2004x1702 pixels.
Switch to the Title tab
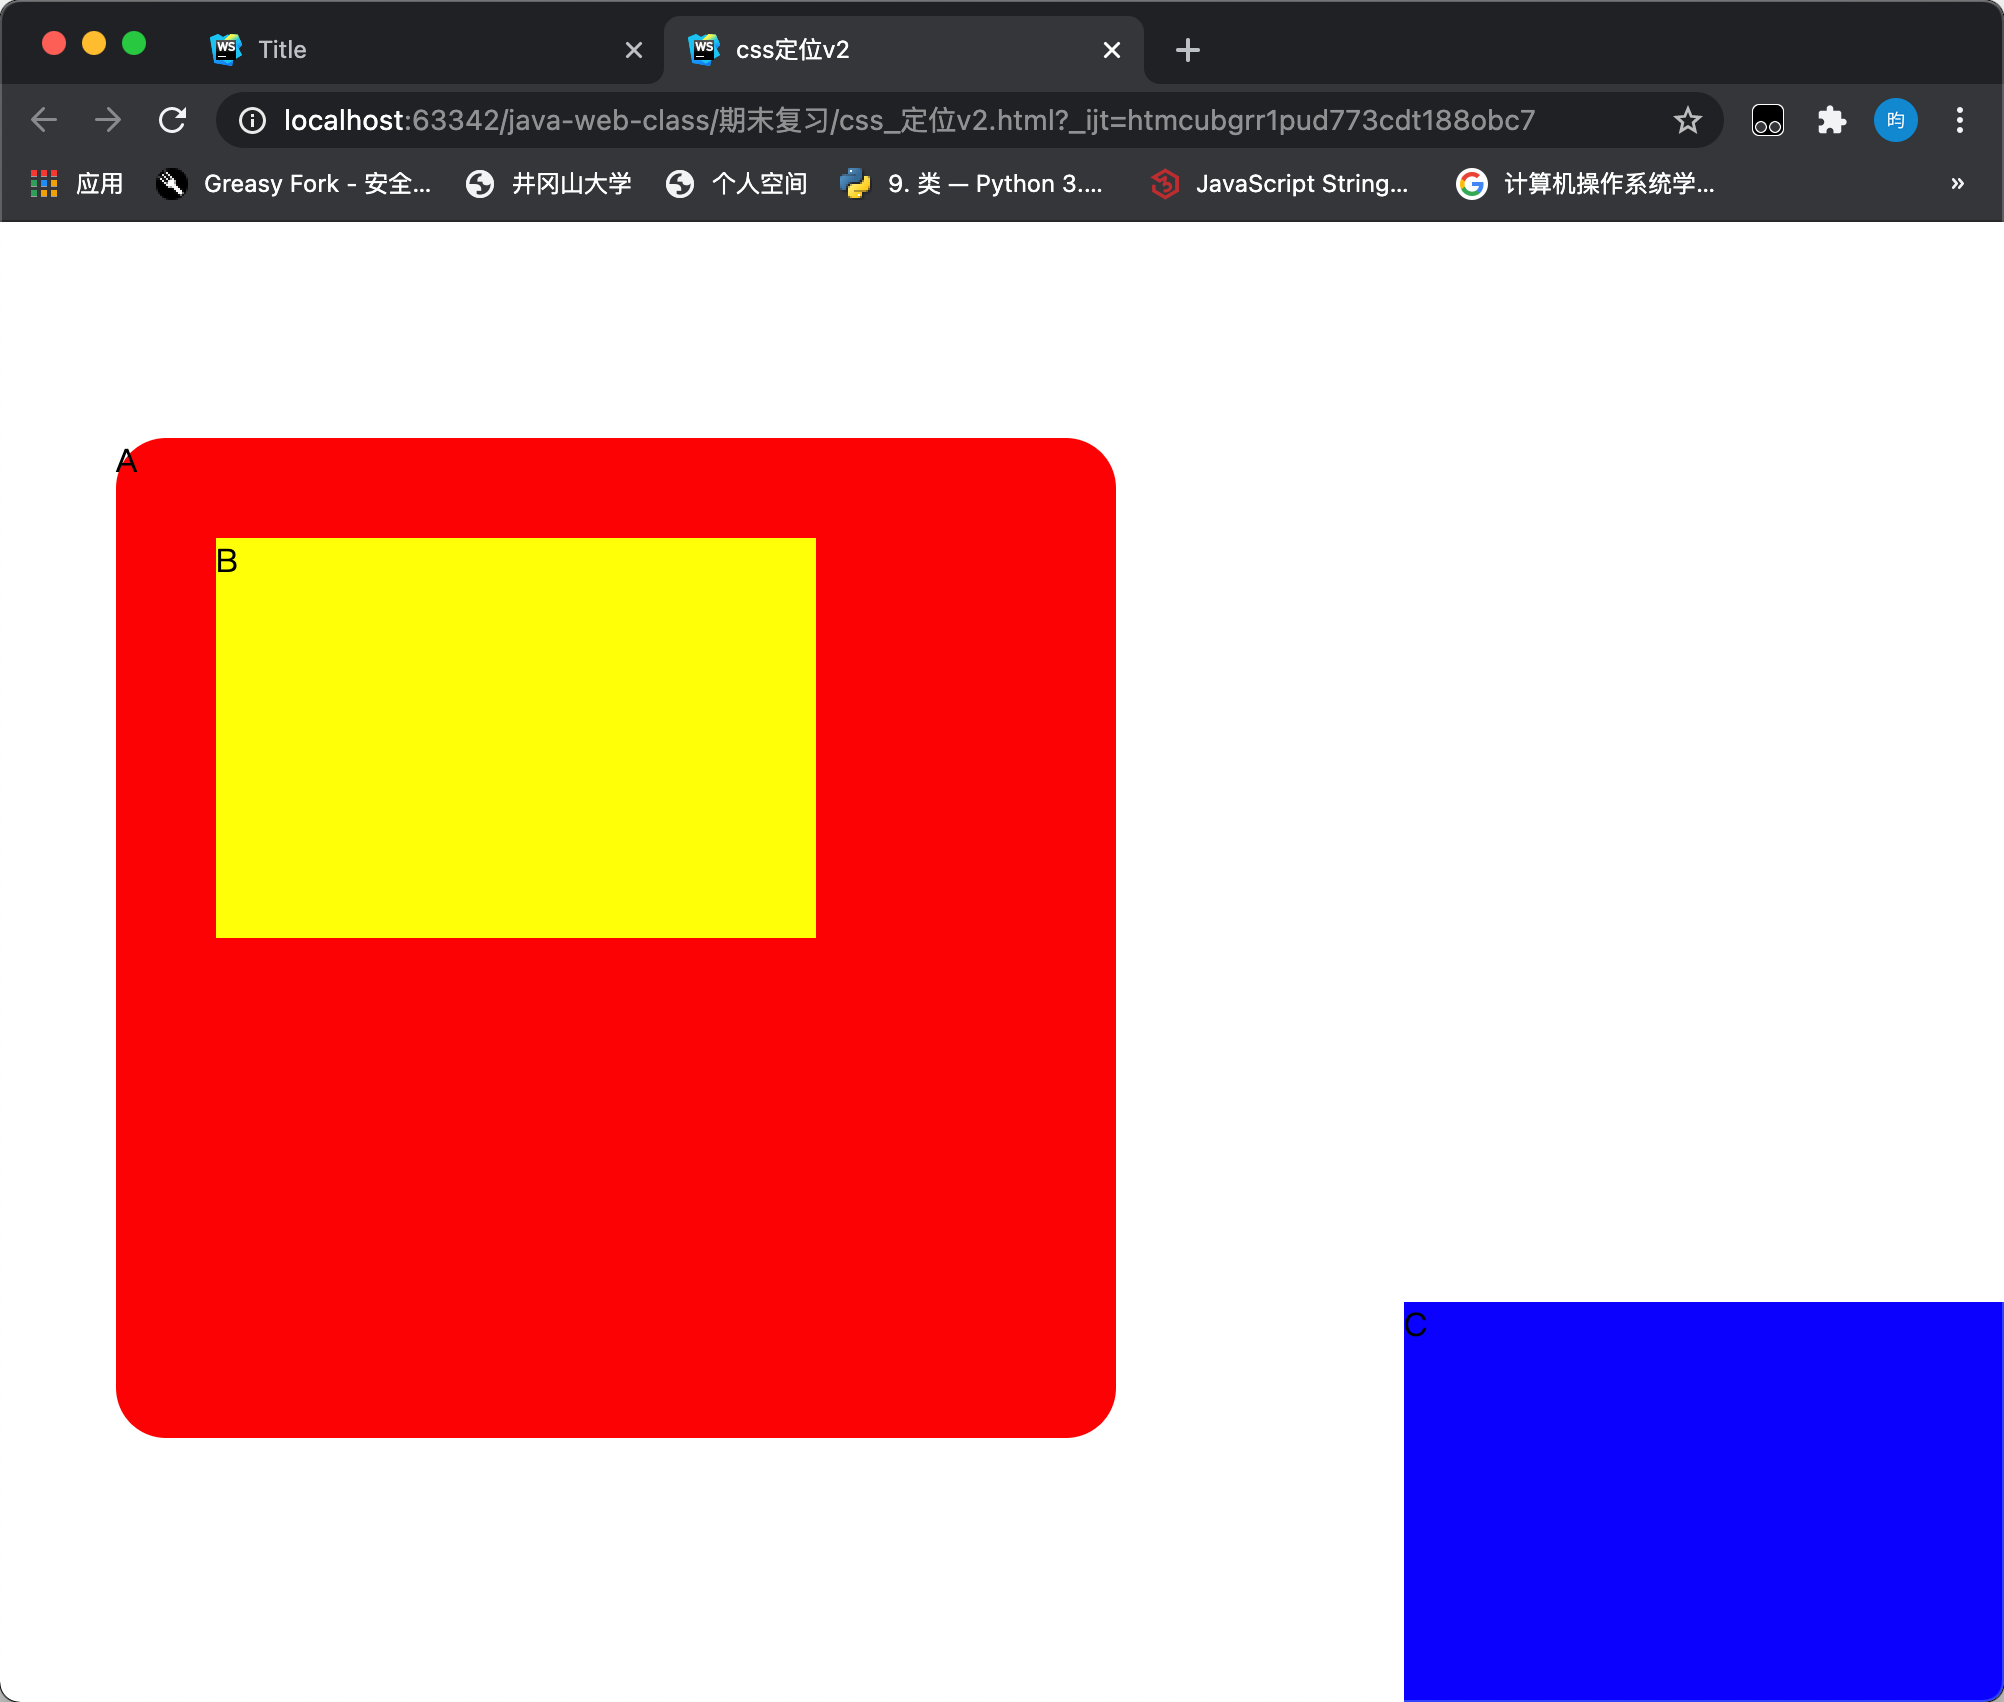(400, 49)
